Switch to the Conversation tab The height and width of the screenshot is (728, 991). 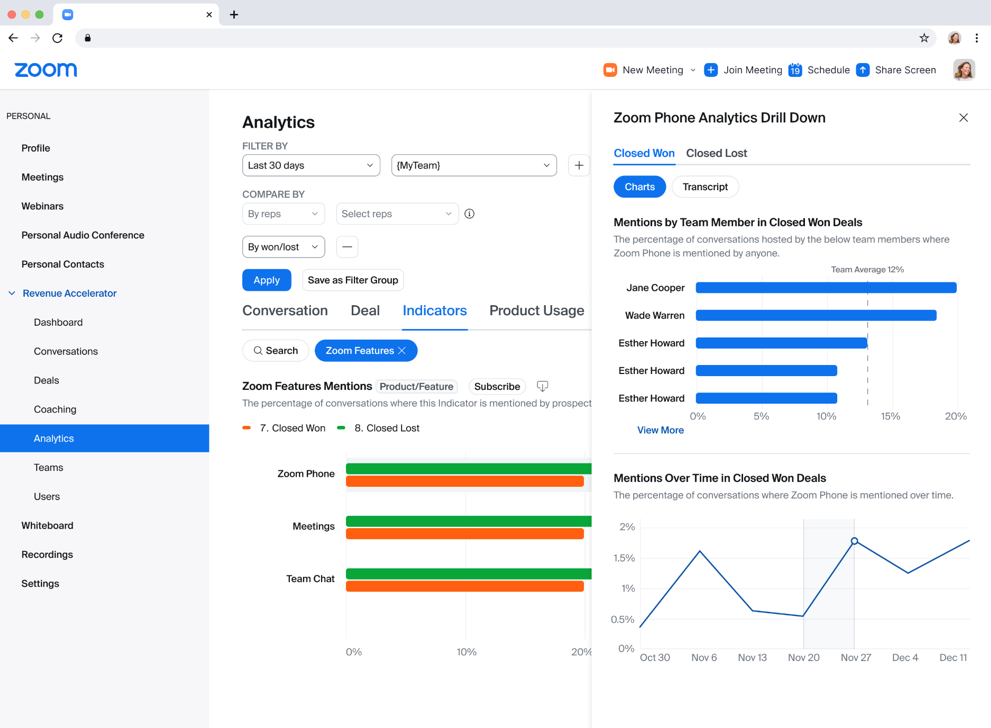pos(285,311)
